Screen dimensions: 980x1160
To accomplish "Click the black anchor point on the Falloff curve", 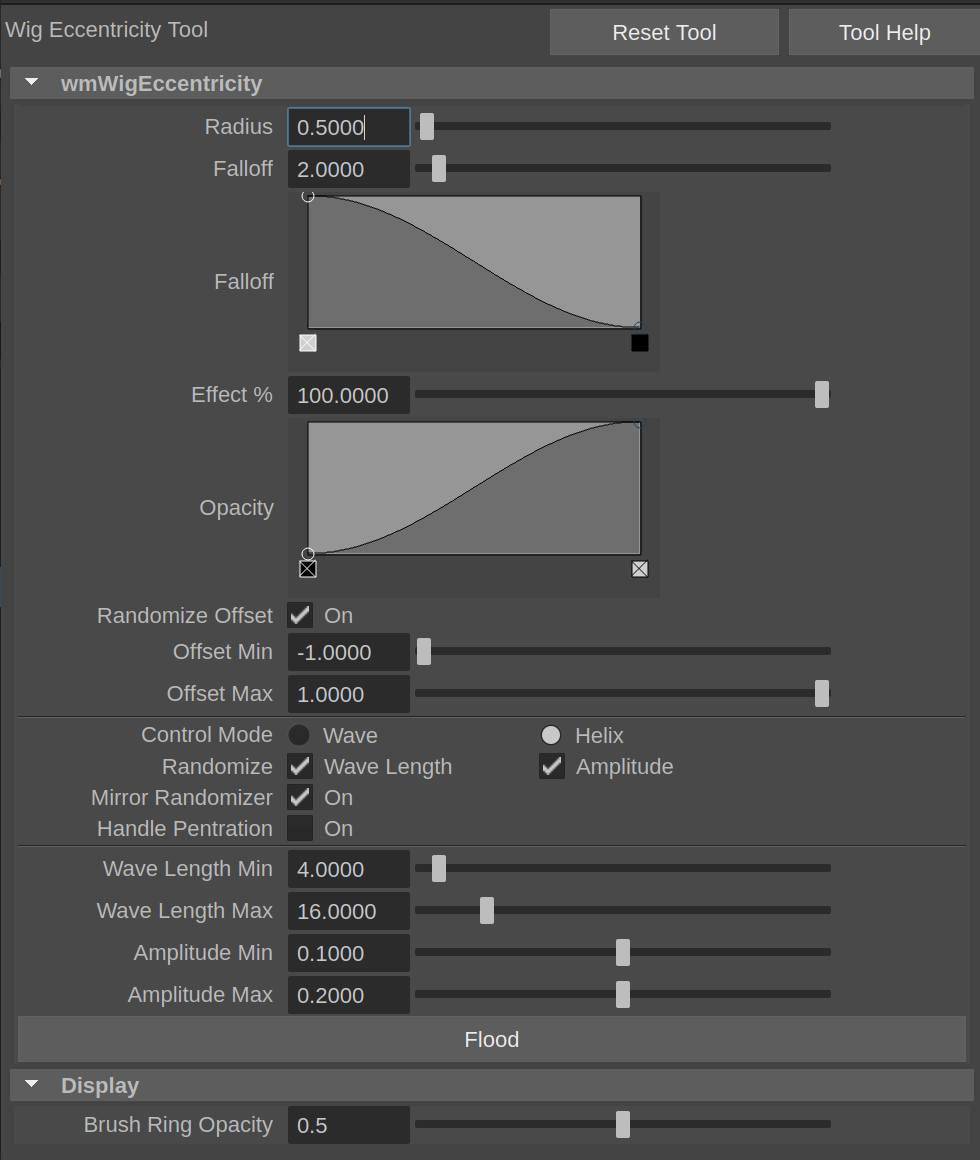I will pyautogui.click(x=640, y=342).
